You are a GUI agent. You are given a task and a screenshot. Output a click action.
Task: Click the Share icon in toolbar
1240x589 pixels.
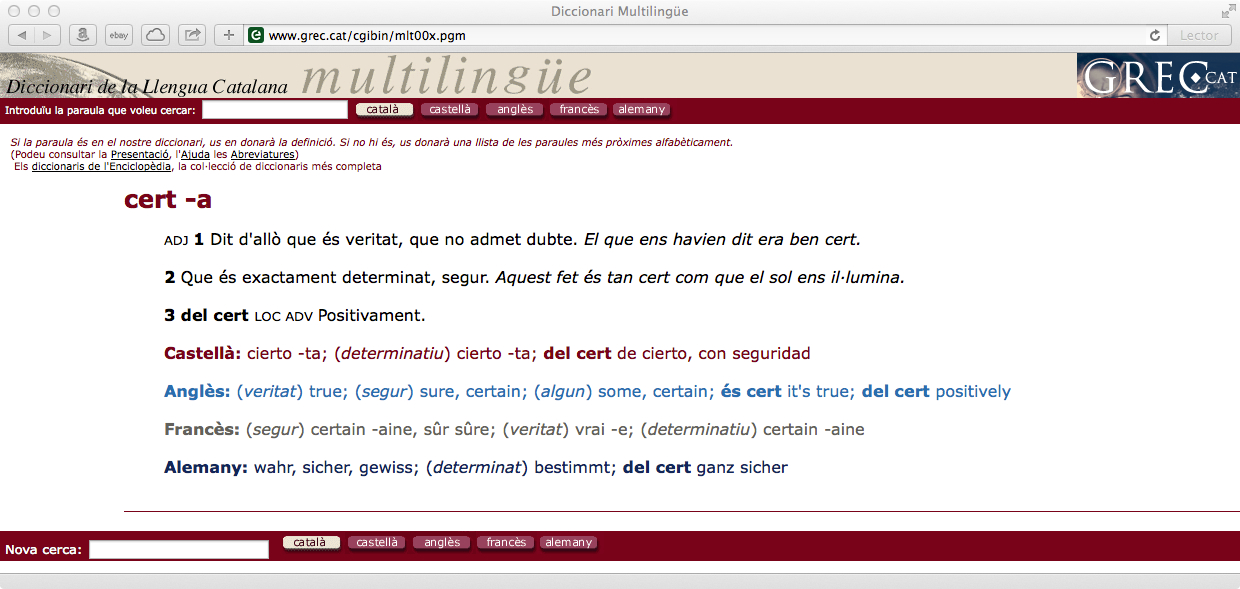coord(192,35)
